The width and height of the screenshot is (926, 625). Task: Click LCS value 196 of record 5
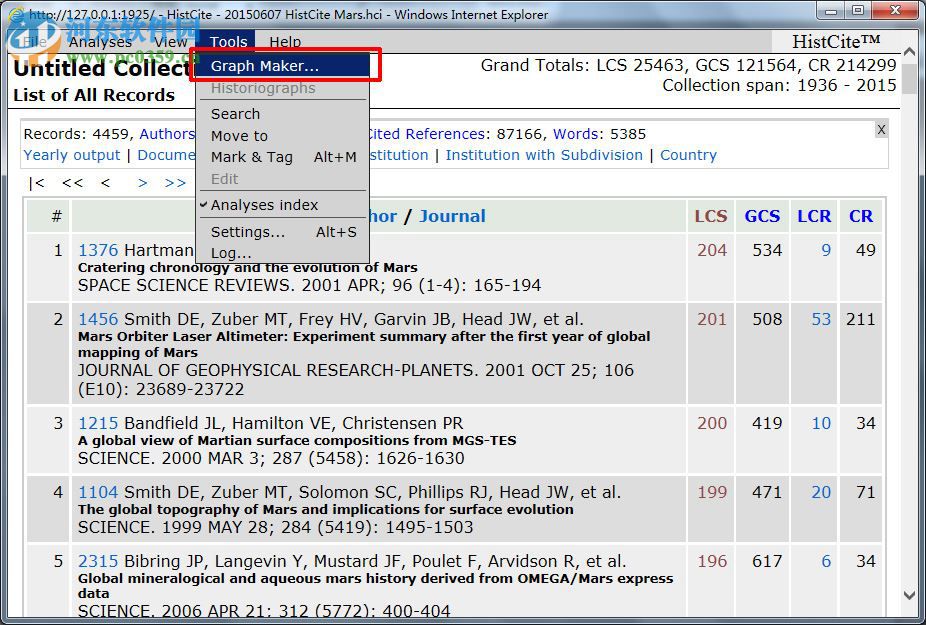point(712,561)
